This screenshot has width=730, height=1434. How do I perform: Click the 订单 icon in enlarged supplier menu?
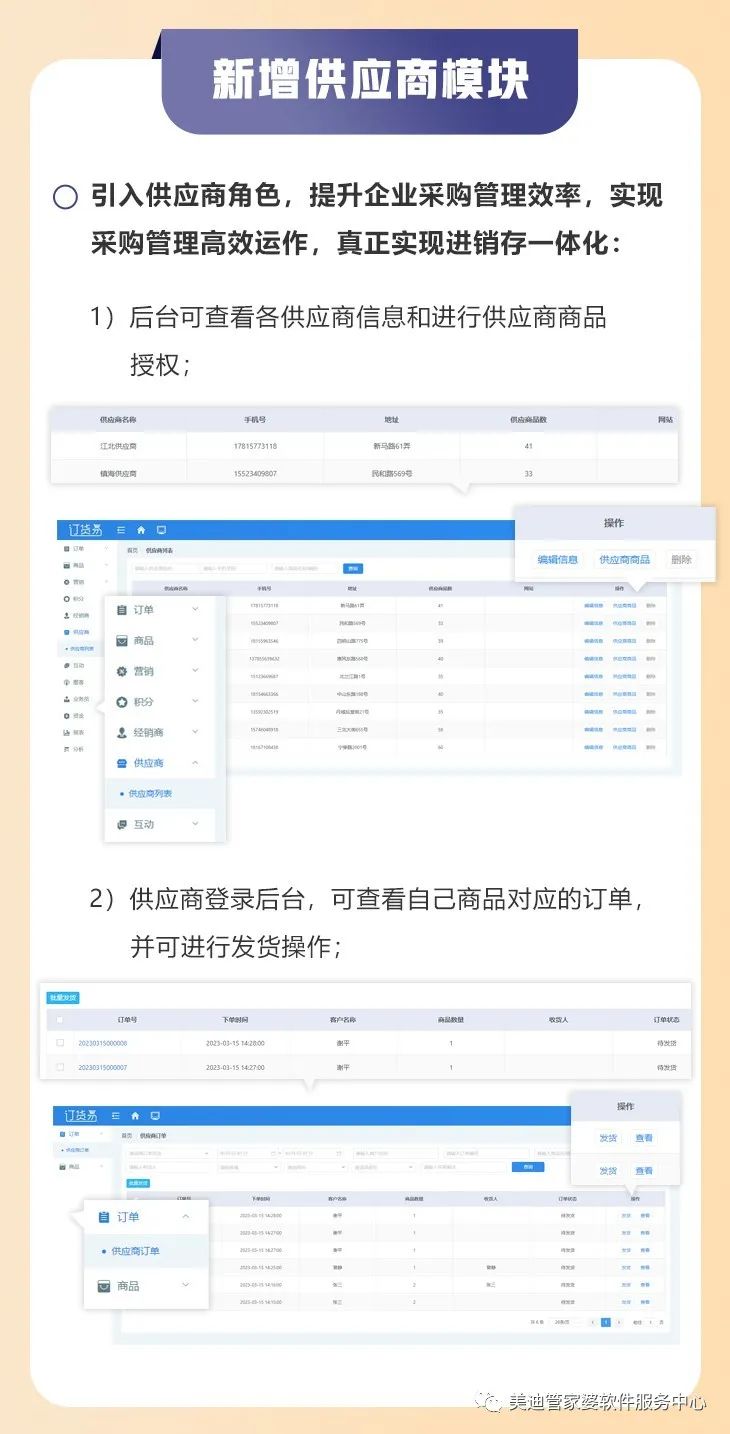121,610
